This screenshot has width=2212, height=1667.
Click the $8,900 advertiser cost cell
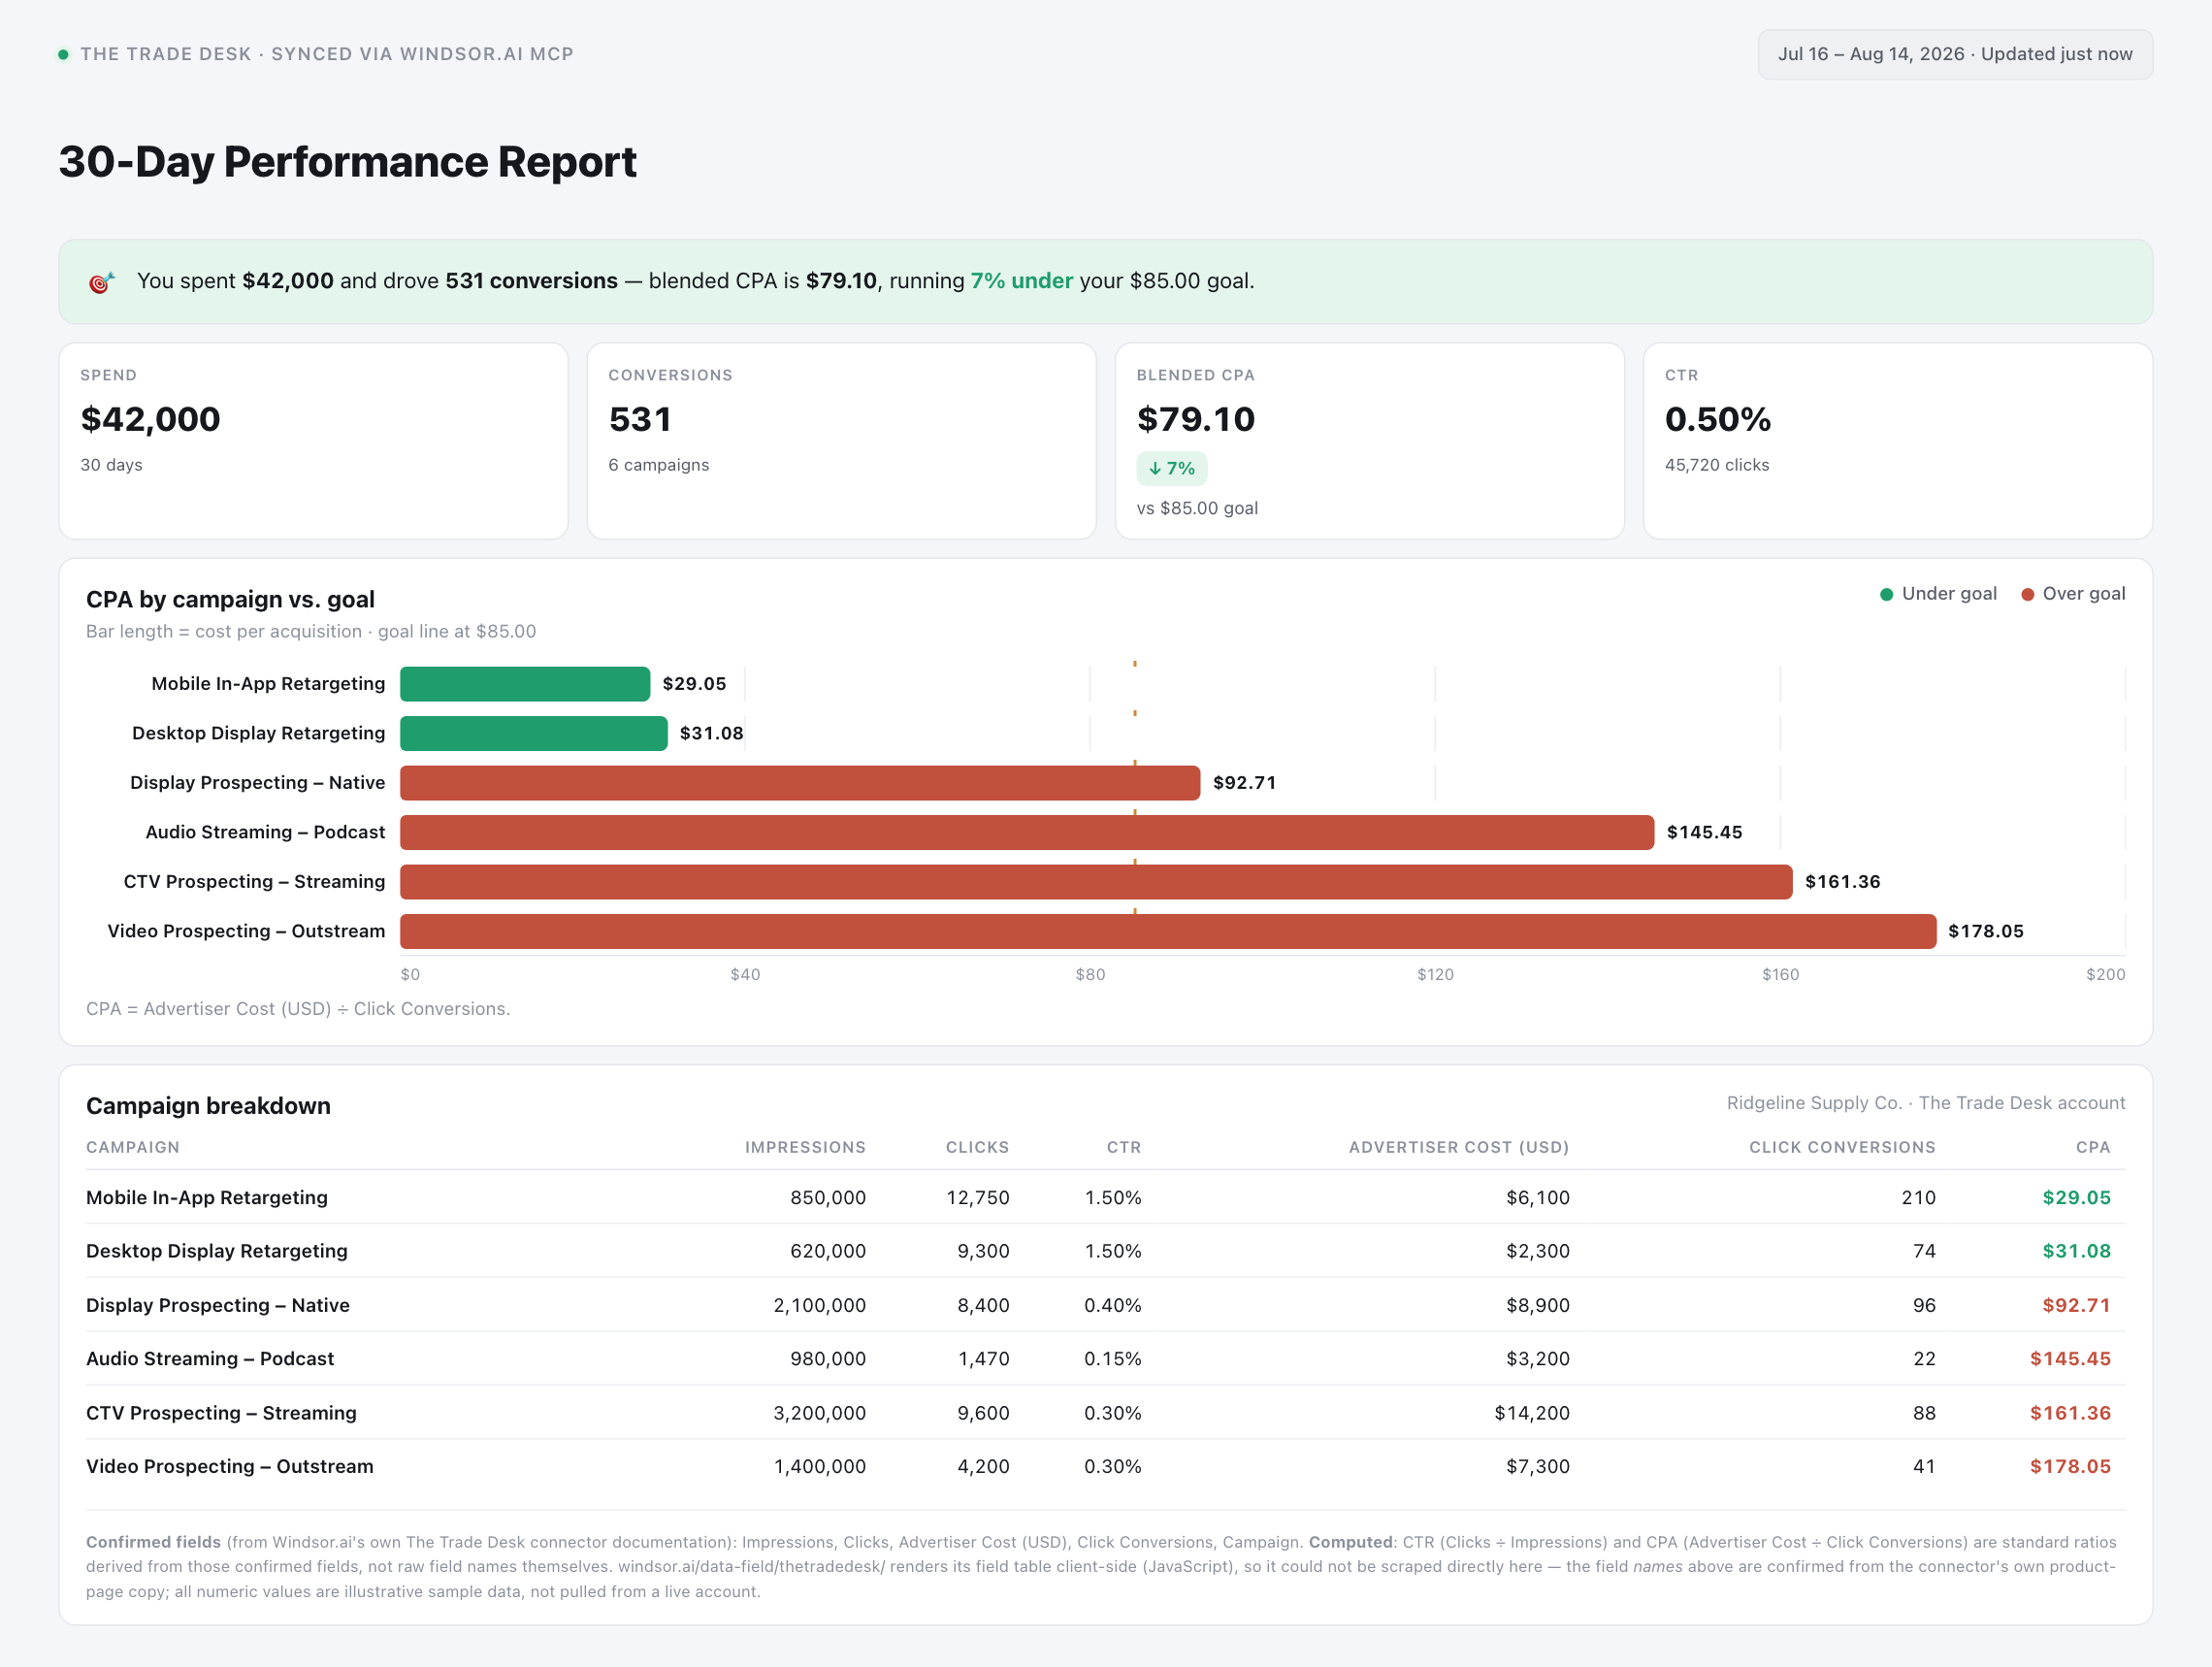point(1538,1305)
